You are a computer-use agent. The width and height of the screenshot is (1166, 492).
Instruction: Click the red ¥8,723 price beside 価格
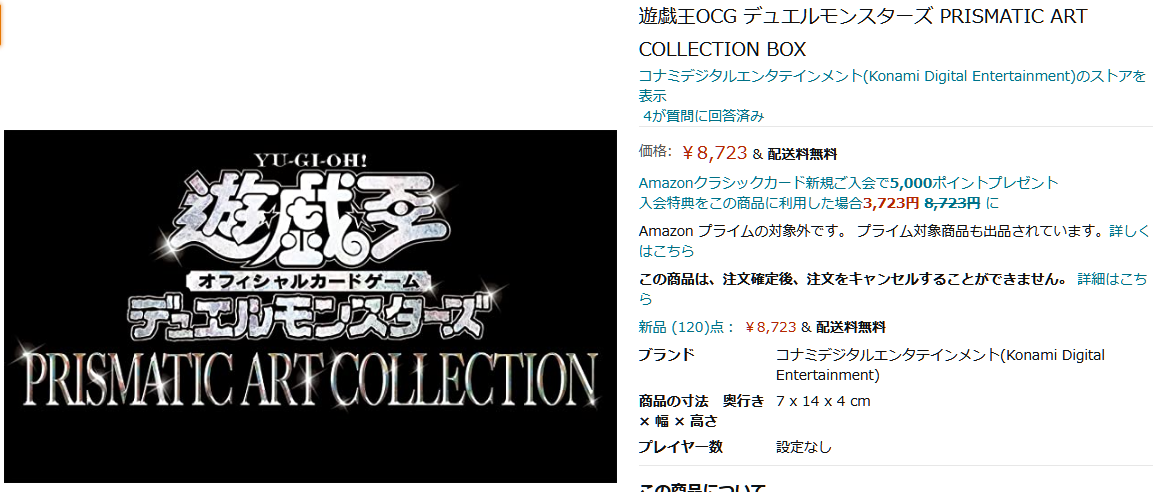click(715, 153)
